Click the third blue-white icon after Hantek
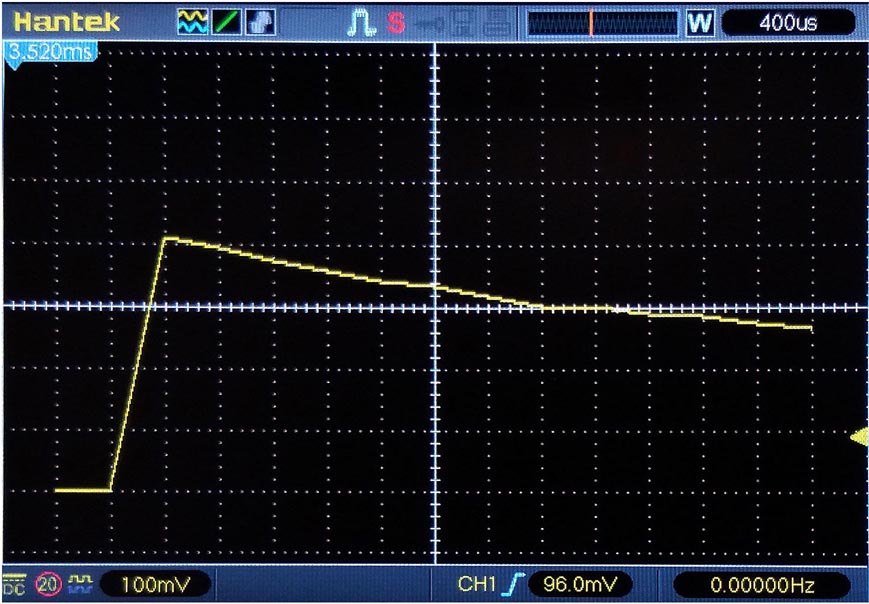This screenshot has height=604, width=869. [260, 23]
